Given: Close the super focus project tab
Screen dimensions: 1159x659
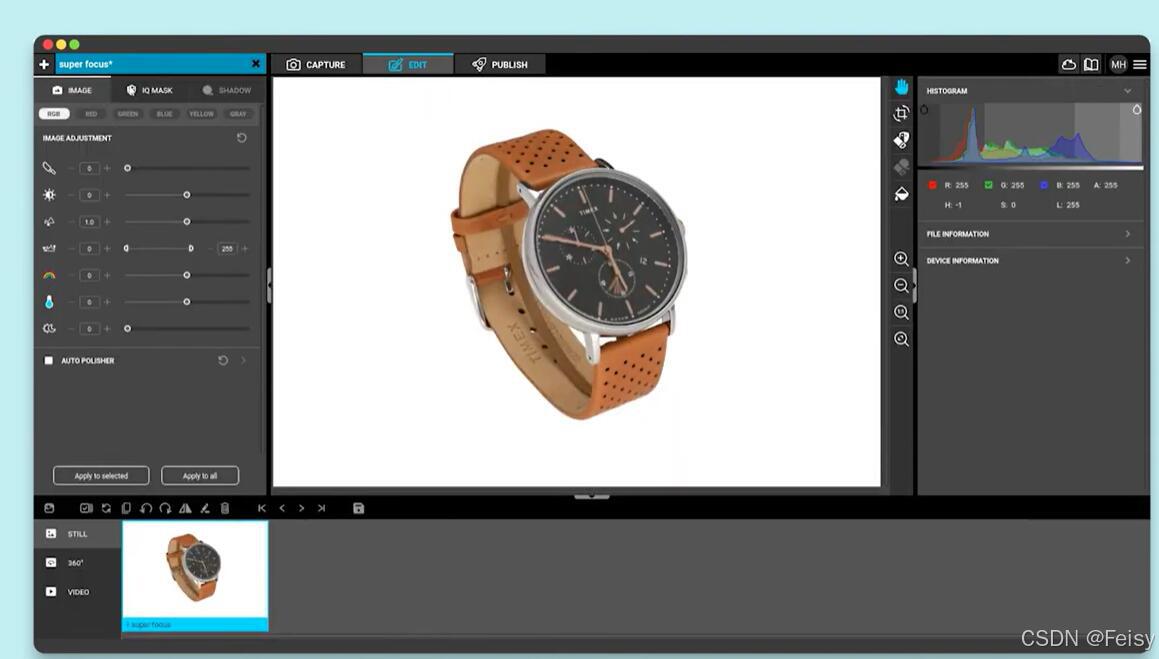Looking at the screenshot, I should pyautogui.click(x=256, y=64).
